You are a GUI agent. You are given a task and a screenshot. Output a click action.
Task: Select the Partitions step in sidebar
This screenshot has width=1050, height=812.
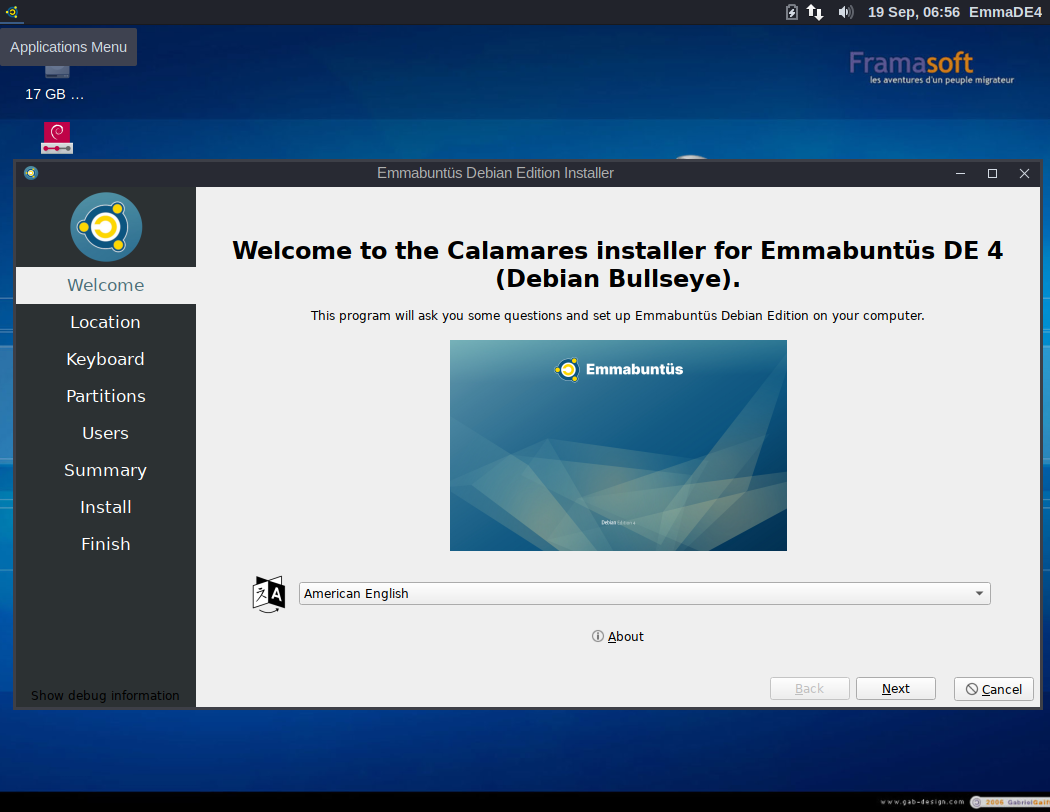pos(106,396)
